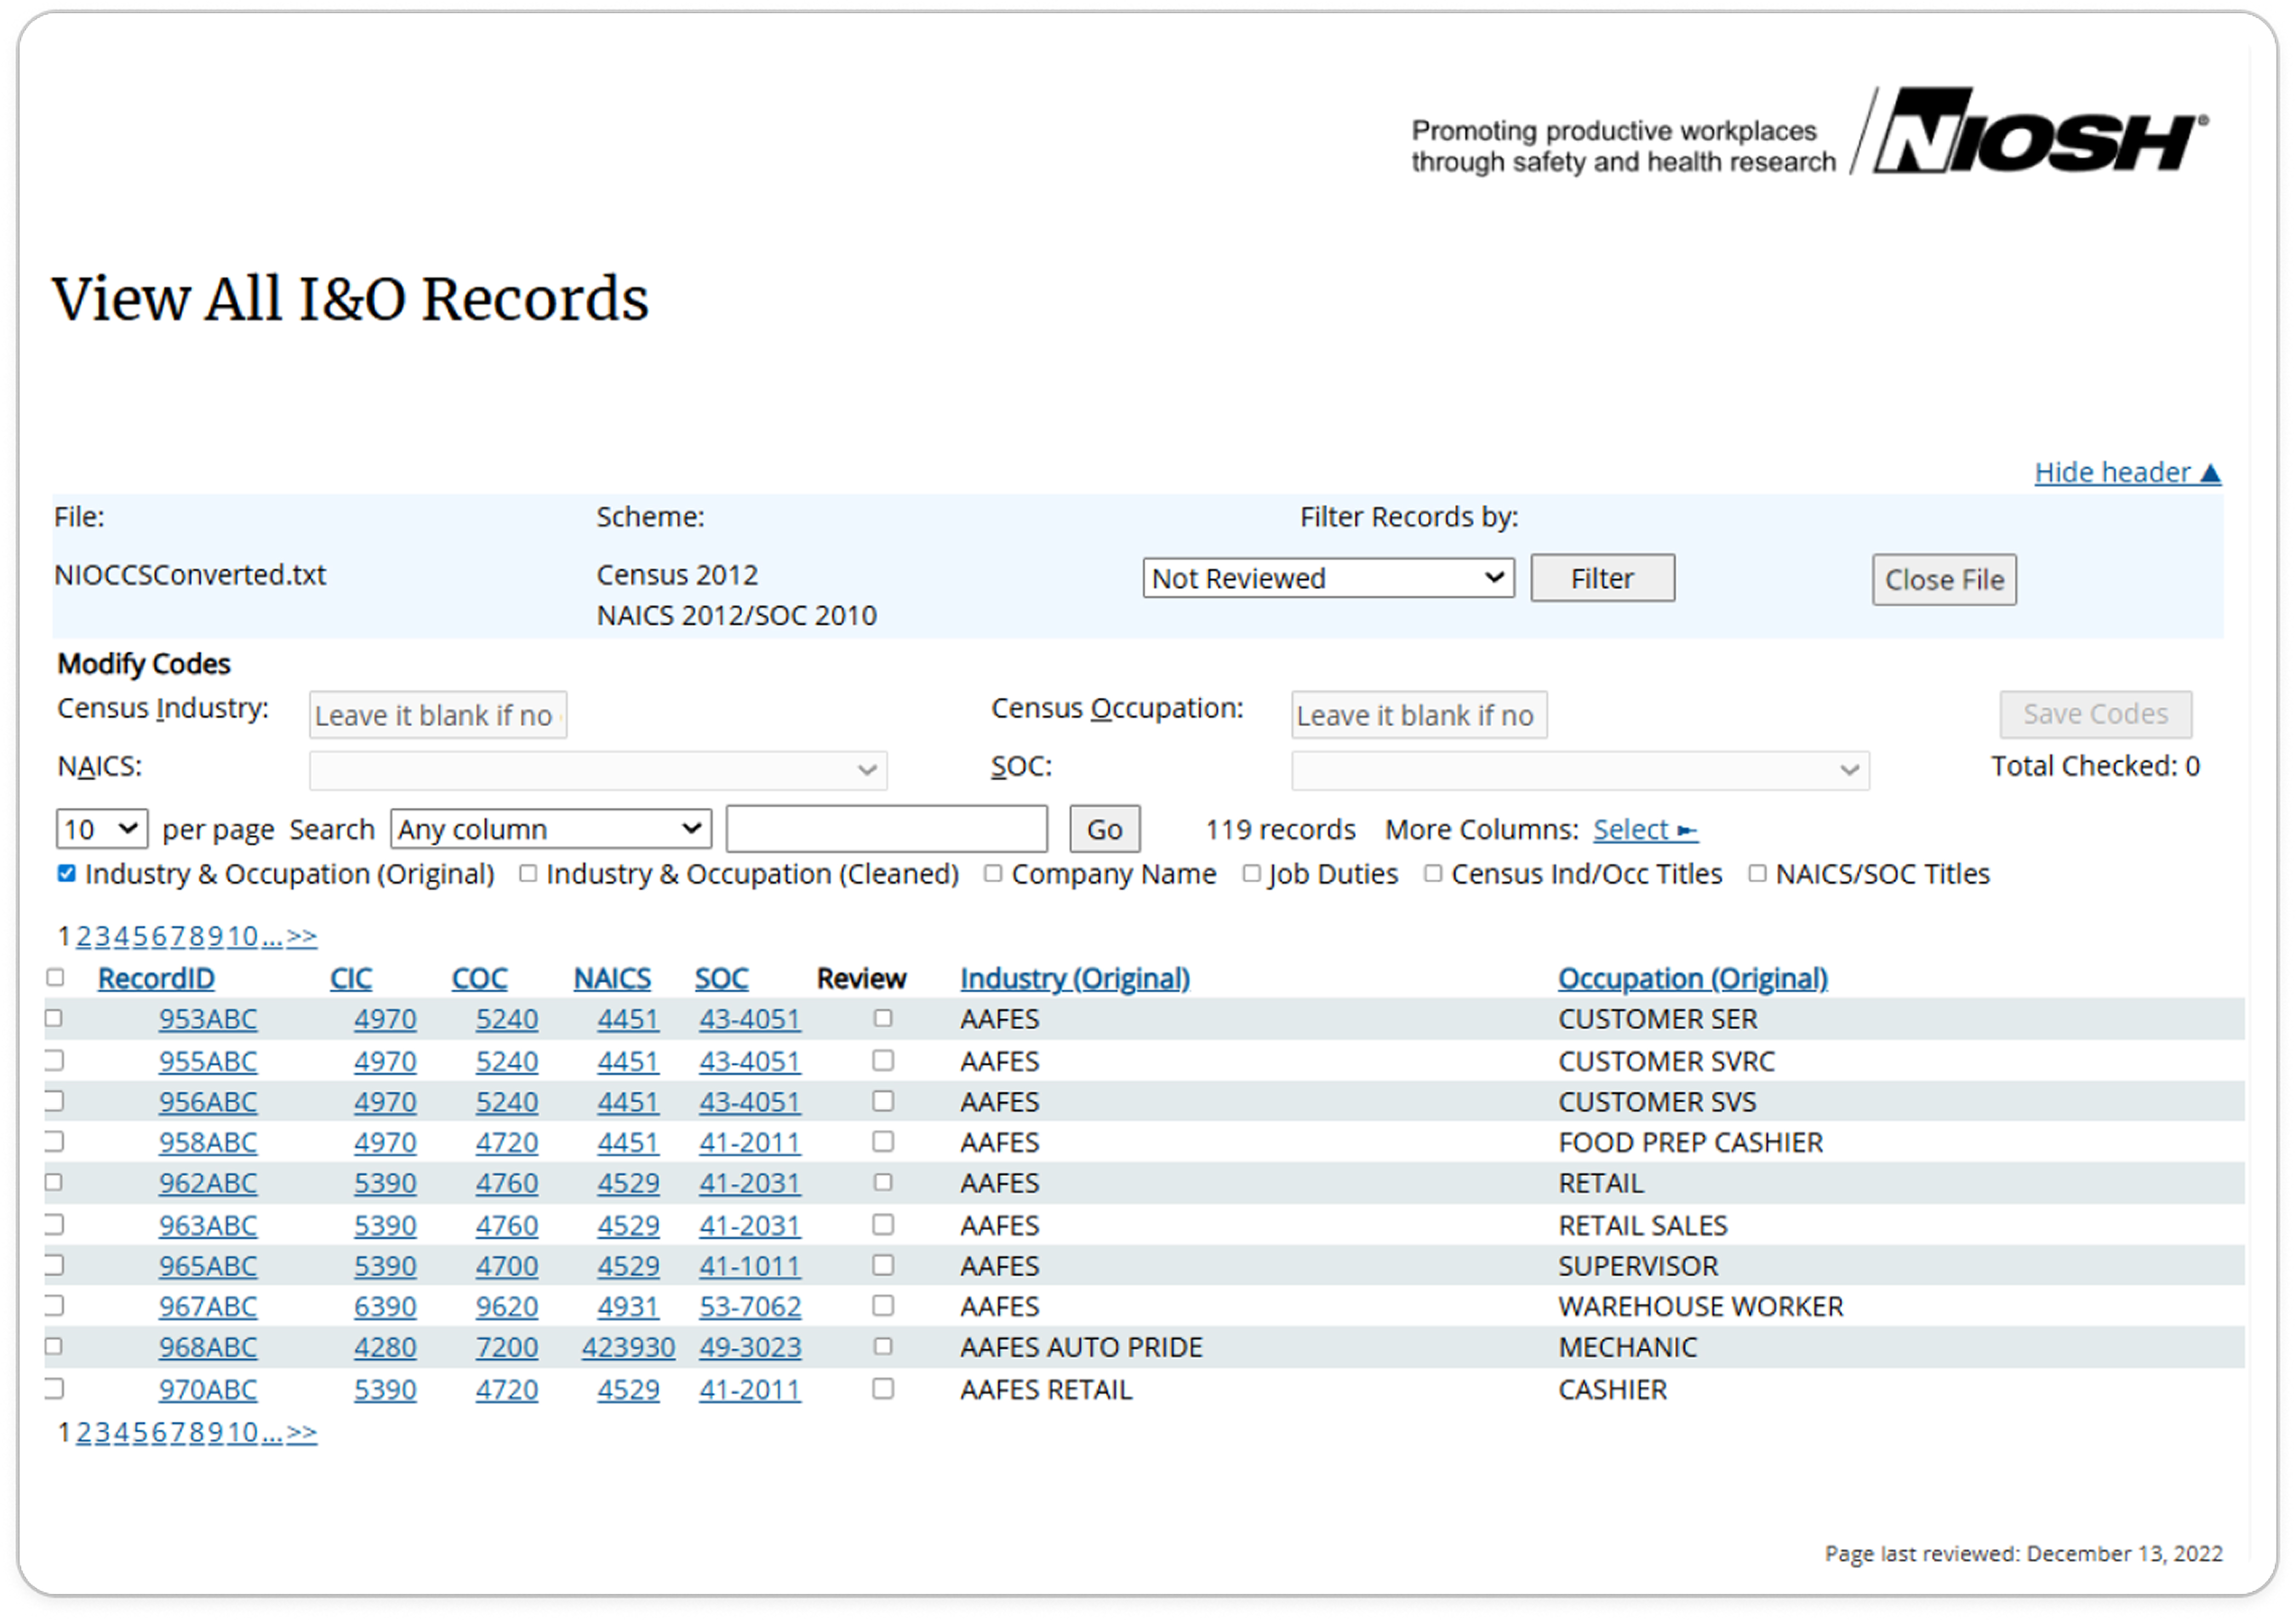
Task: Open the per page count dropdown
Action: point(102,829)
